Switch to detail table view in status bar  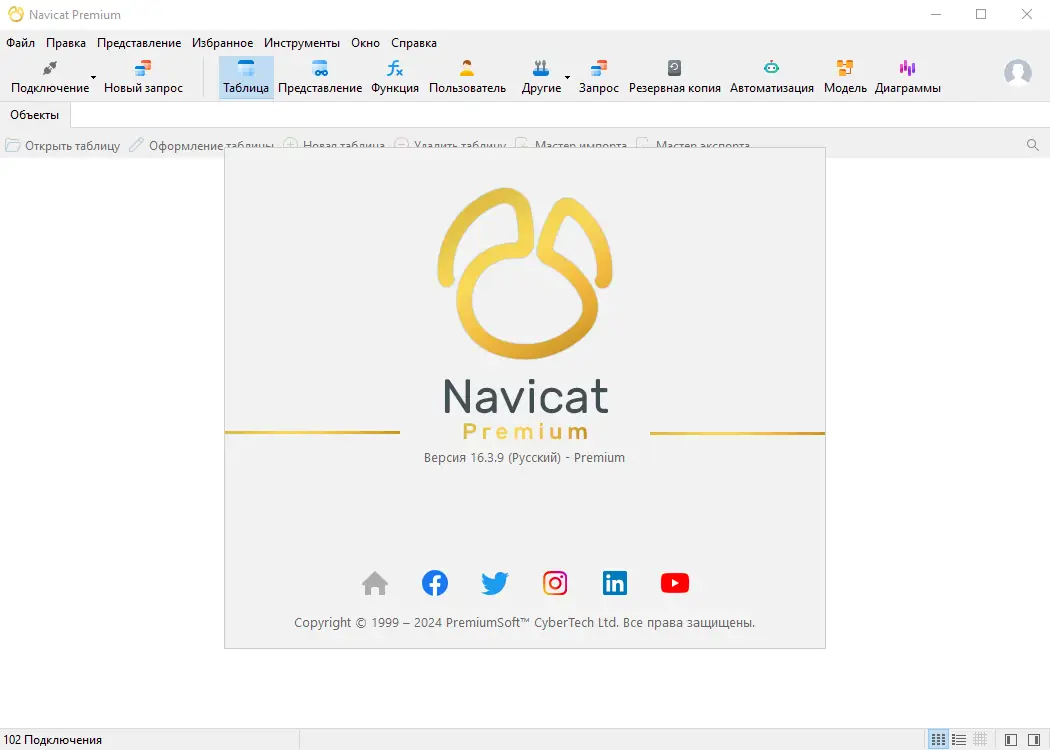(x=980, y=740)
